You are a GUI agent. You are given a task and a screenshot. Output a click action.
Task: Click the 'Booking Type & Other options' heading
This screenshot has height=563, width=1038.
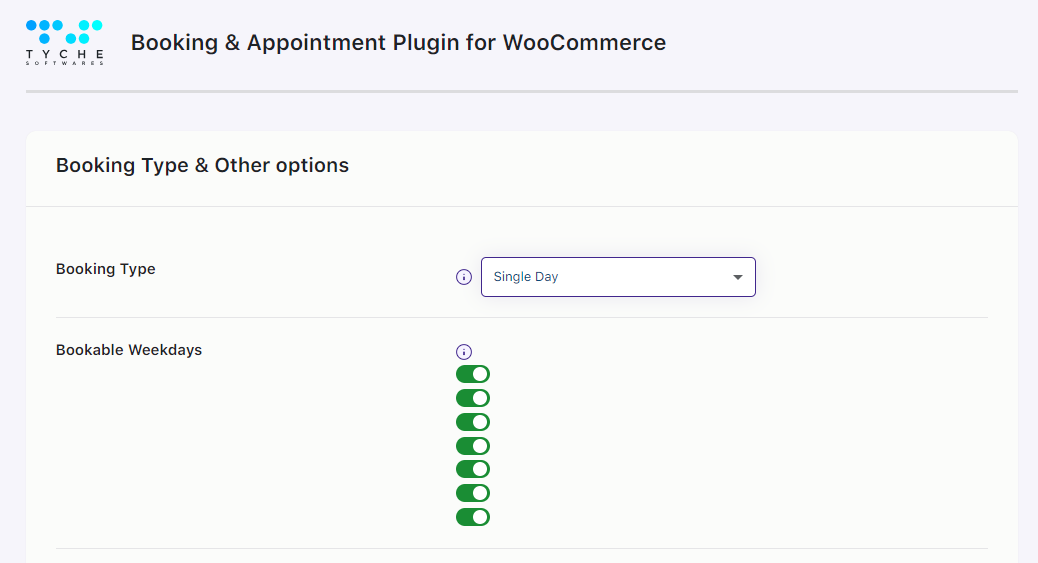(x=202, y=166)
